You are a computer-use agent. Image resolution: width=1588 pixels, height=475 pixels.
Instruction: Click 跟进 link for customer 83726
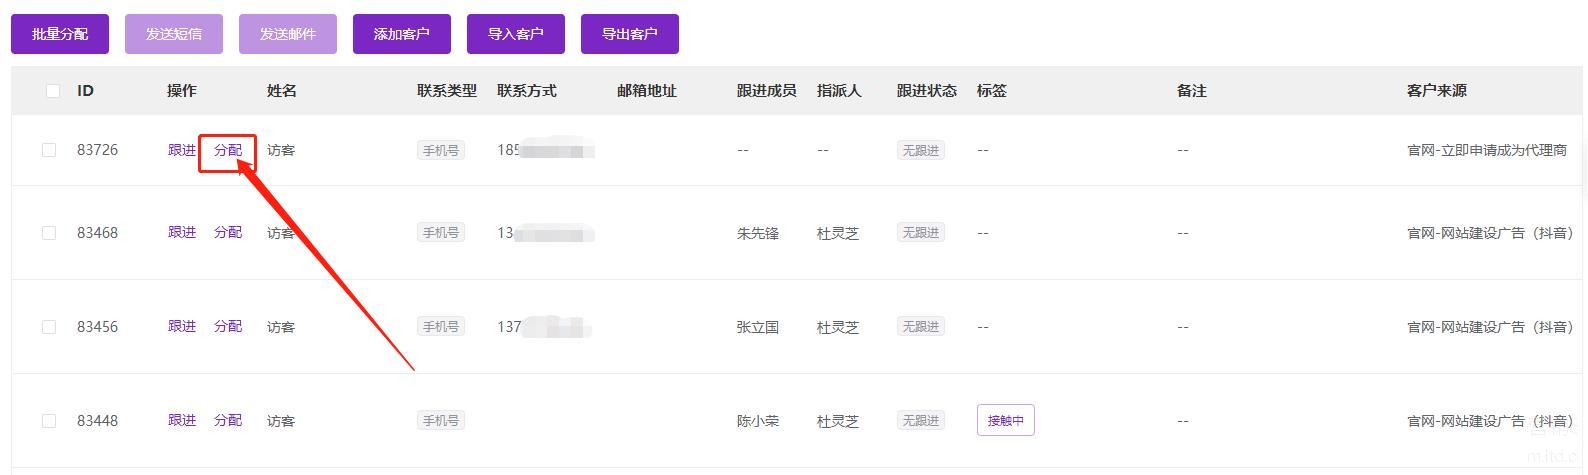[182, 150]
